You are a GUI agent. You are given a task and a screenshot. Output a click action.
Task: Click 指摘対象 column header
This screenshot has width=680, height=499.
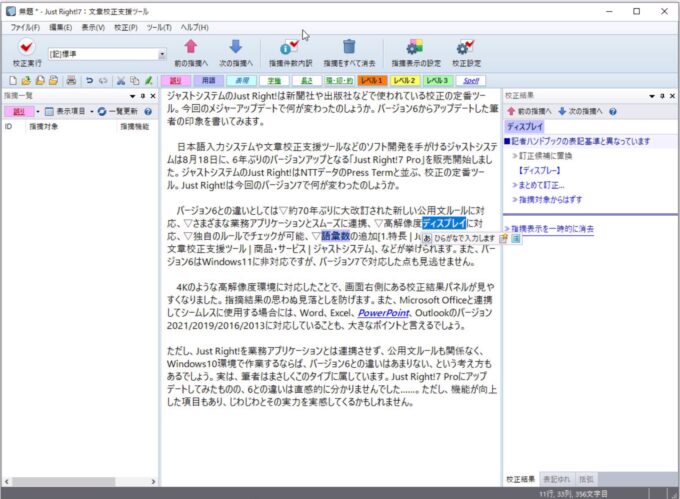[43, 126]
